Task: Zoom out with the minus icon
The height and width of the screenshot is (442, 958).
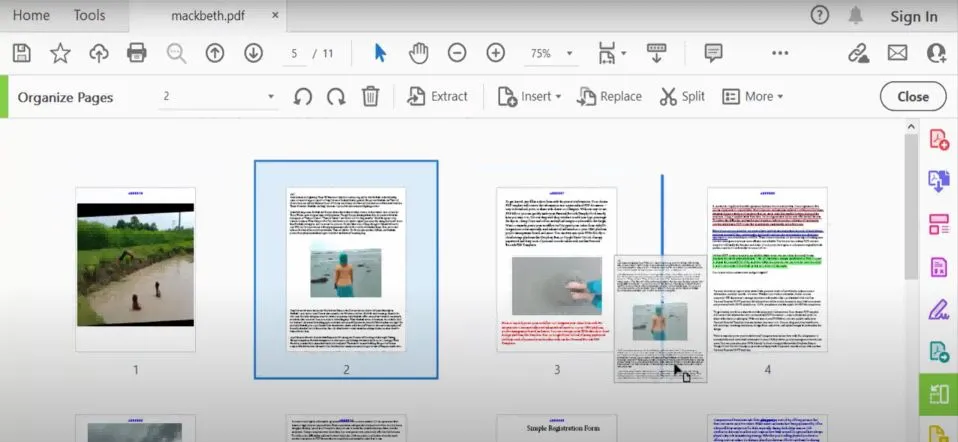Action: (x=456, y=53)
